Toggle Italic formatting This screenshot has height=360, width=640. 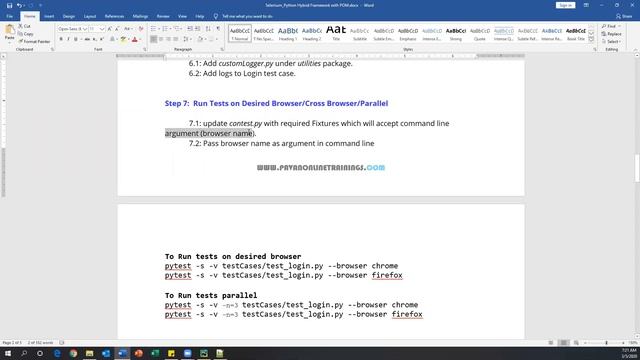68,39
